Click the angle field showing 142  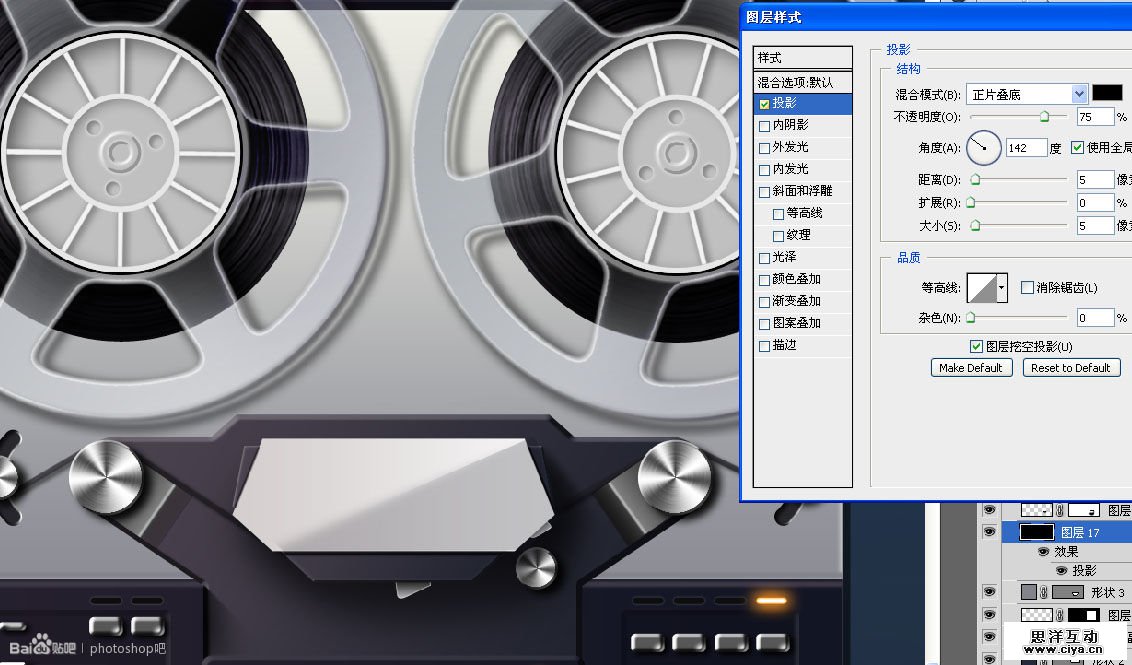tap(1026, 148)
